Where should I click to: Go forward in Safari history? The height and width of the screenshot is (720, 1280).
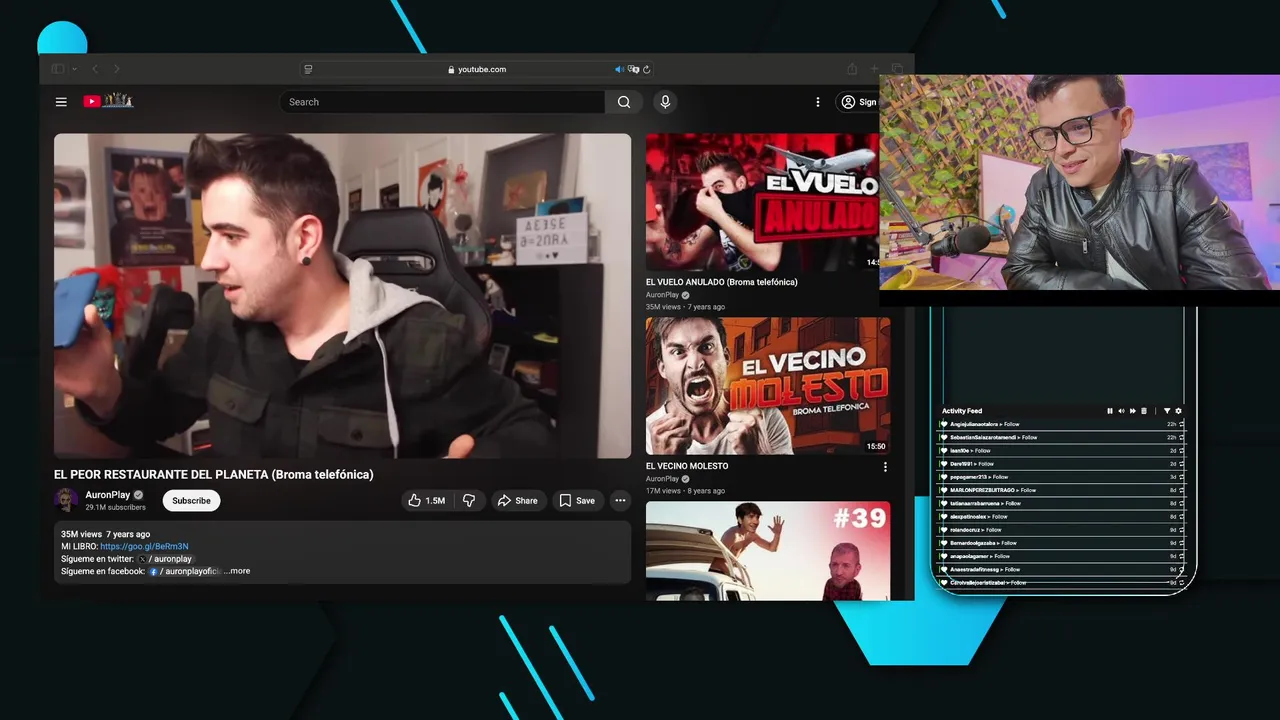tap(117, 69)
